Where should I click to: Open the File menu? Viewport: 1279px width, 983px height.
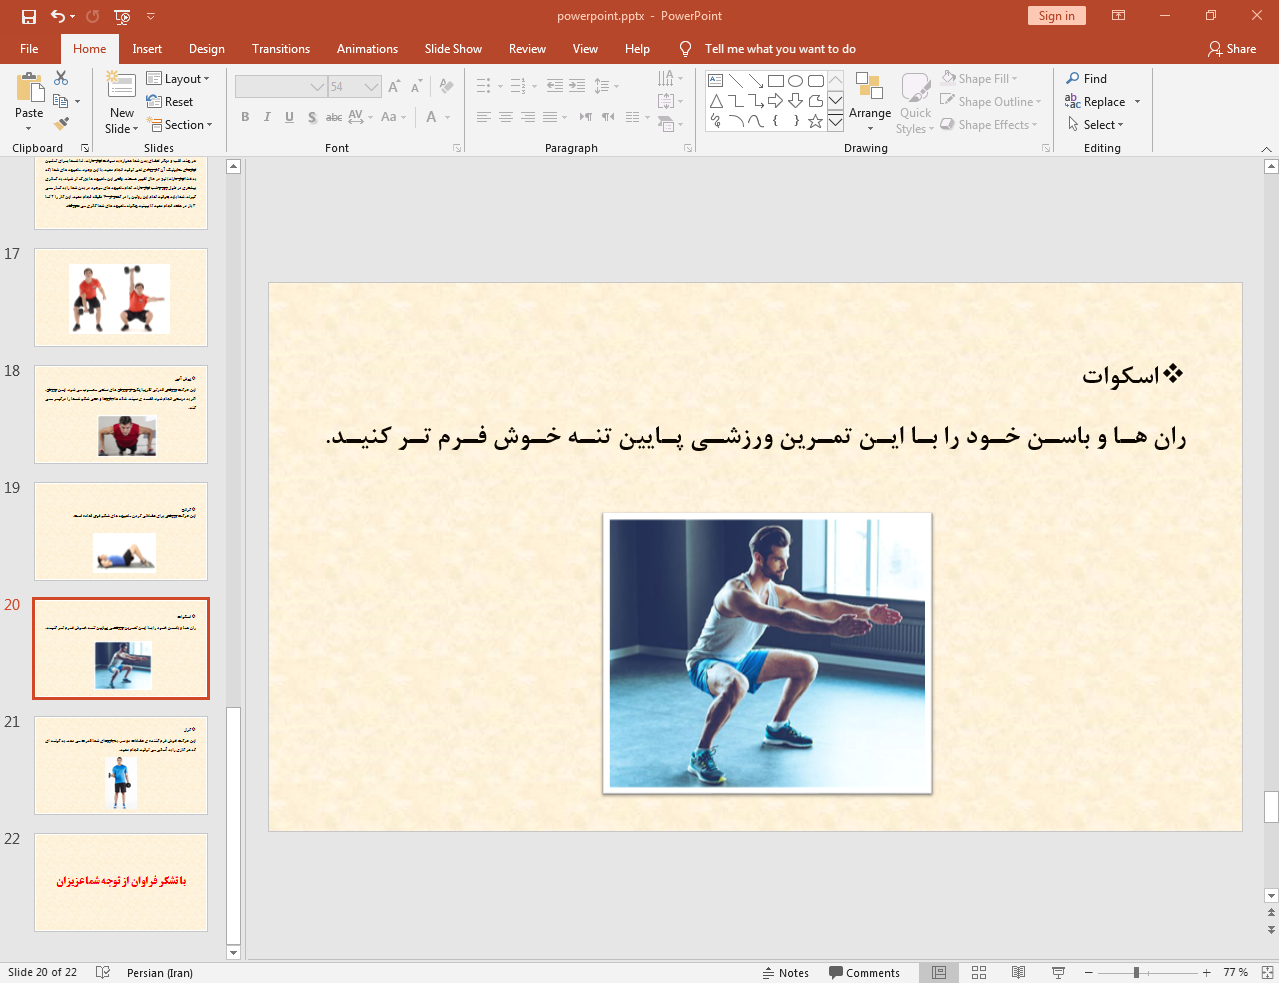click(x=29, y=48)
